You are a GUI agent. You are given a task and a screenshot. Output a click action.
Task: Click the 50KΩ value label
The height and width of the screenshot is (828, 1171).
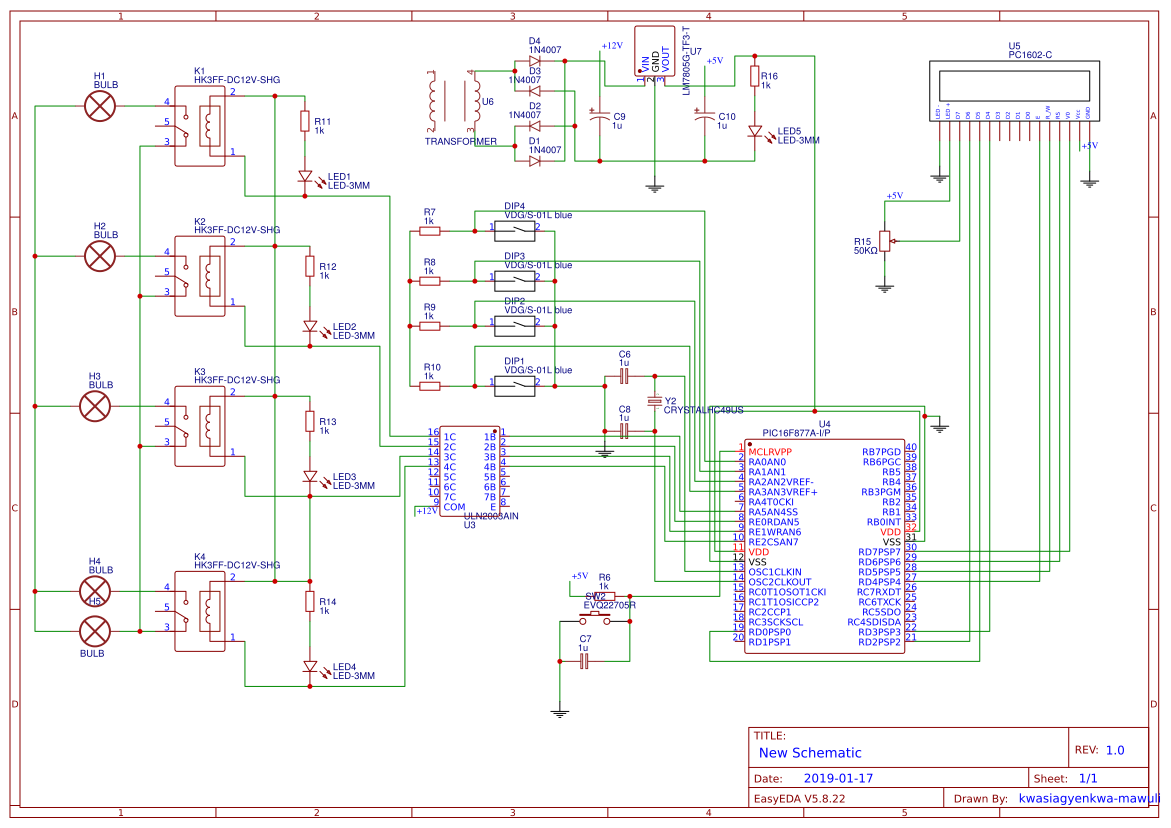coord(866,251)
